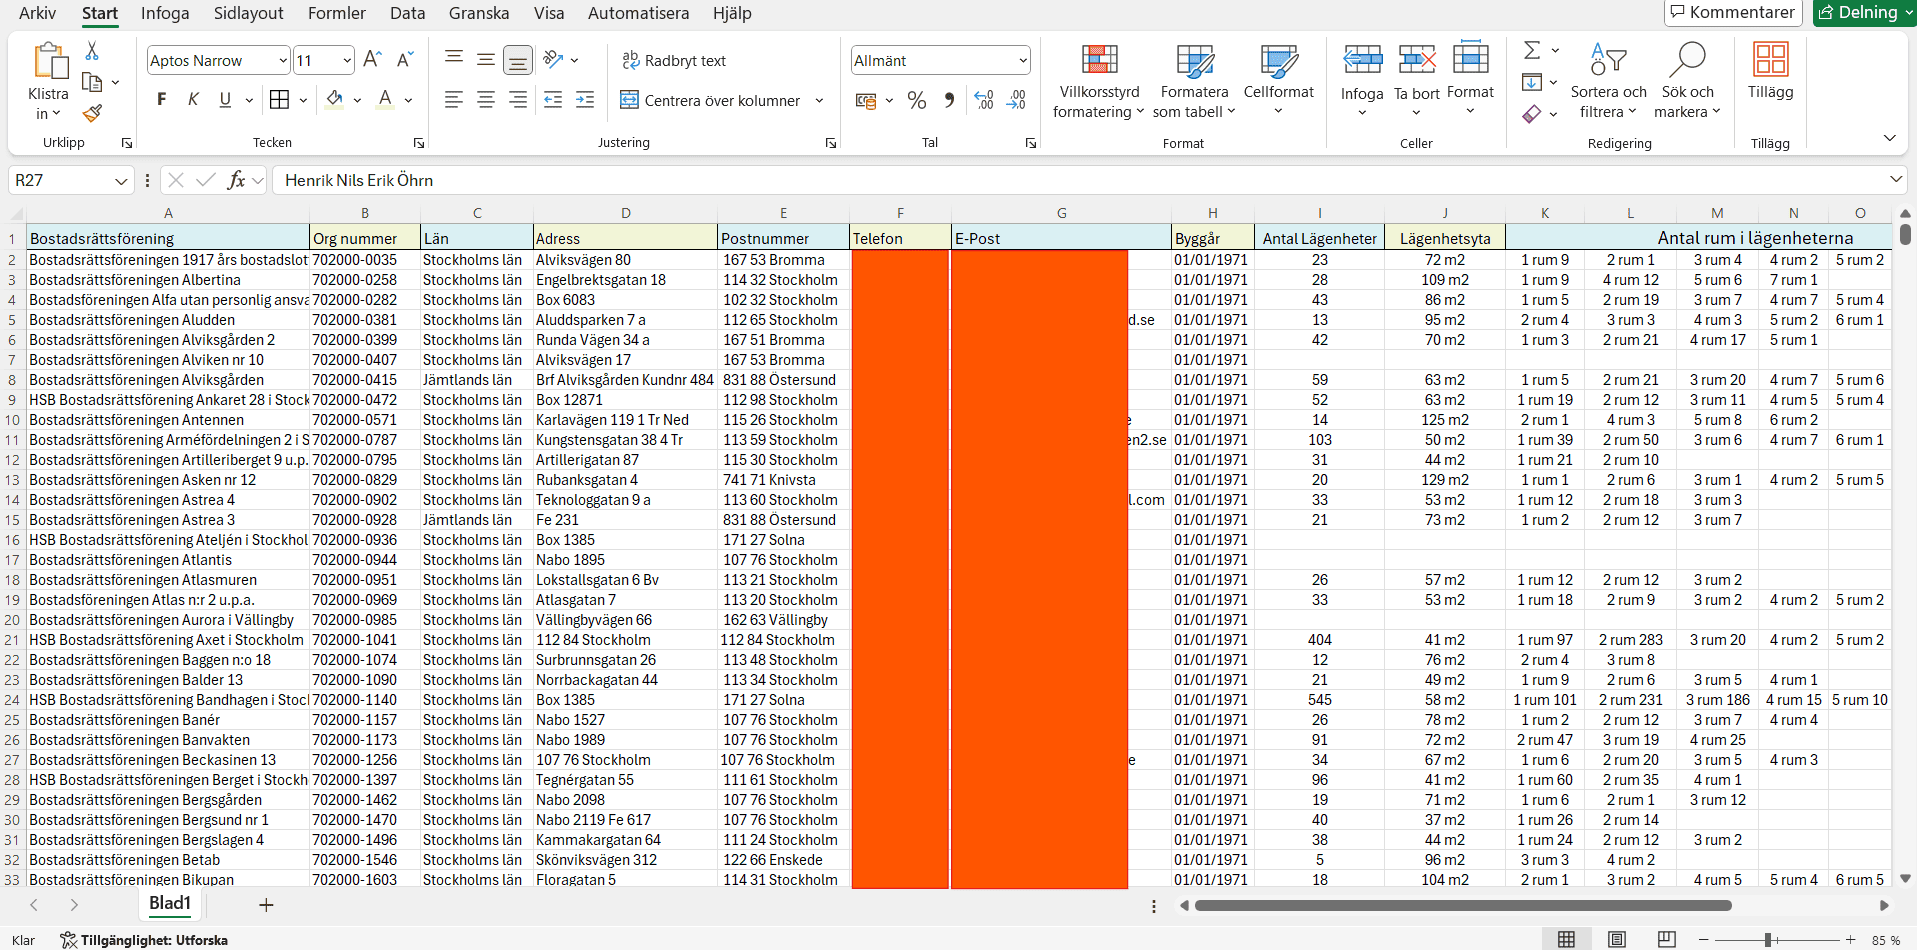Viewport: 1917px width, 950px height.
Task: Toggle Radbryt text wrapping
Action: click(674, 60)
